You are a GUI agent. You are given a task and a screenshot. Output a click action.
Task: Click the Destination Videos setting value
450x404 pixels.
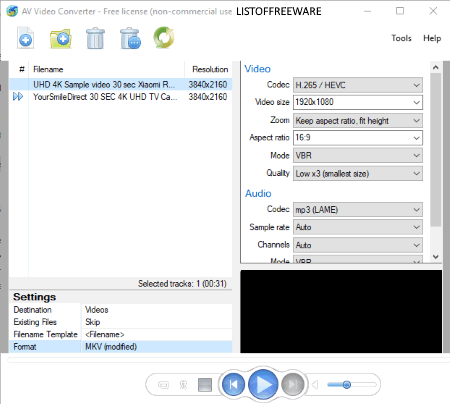[157, 310]
